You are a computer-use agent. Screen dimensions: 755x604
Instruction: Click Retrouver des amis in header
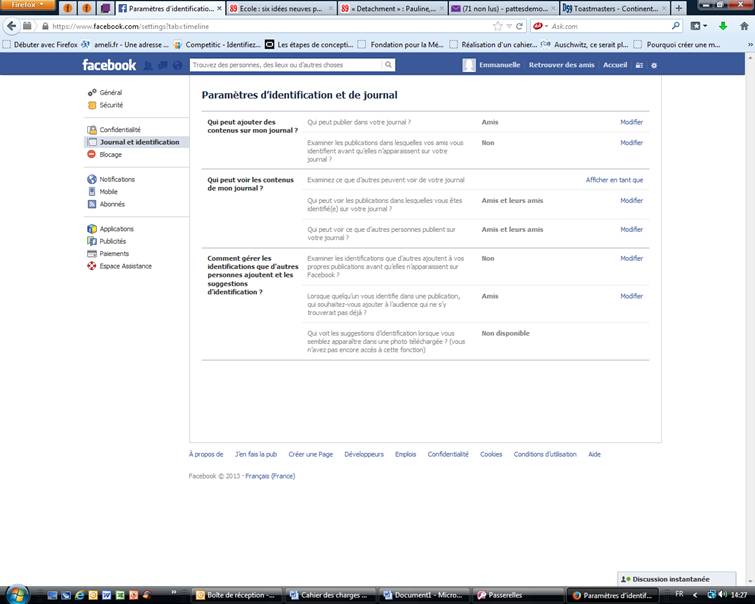coord(561,65)
